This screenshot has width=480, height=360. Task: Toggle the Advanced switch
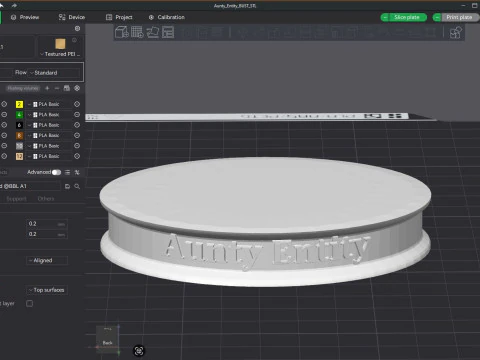56,172
